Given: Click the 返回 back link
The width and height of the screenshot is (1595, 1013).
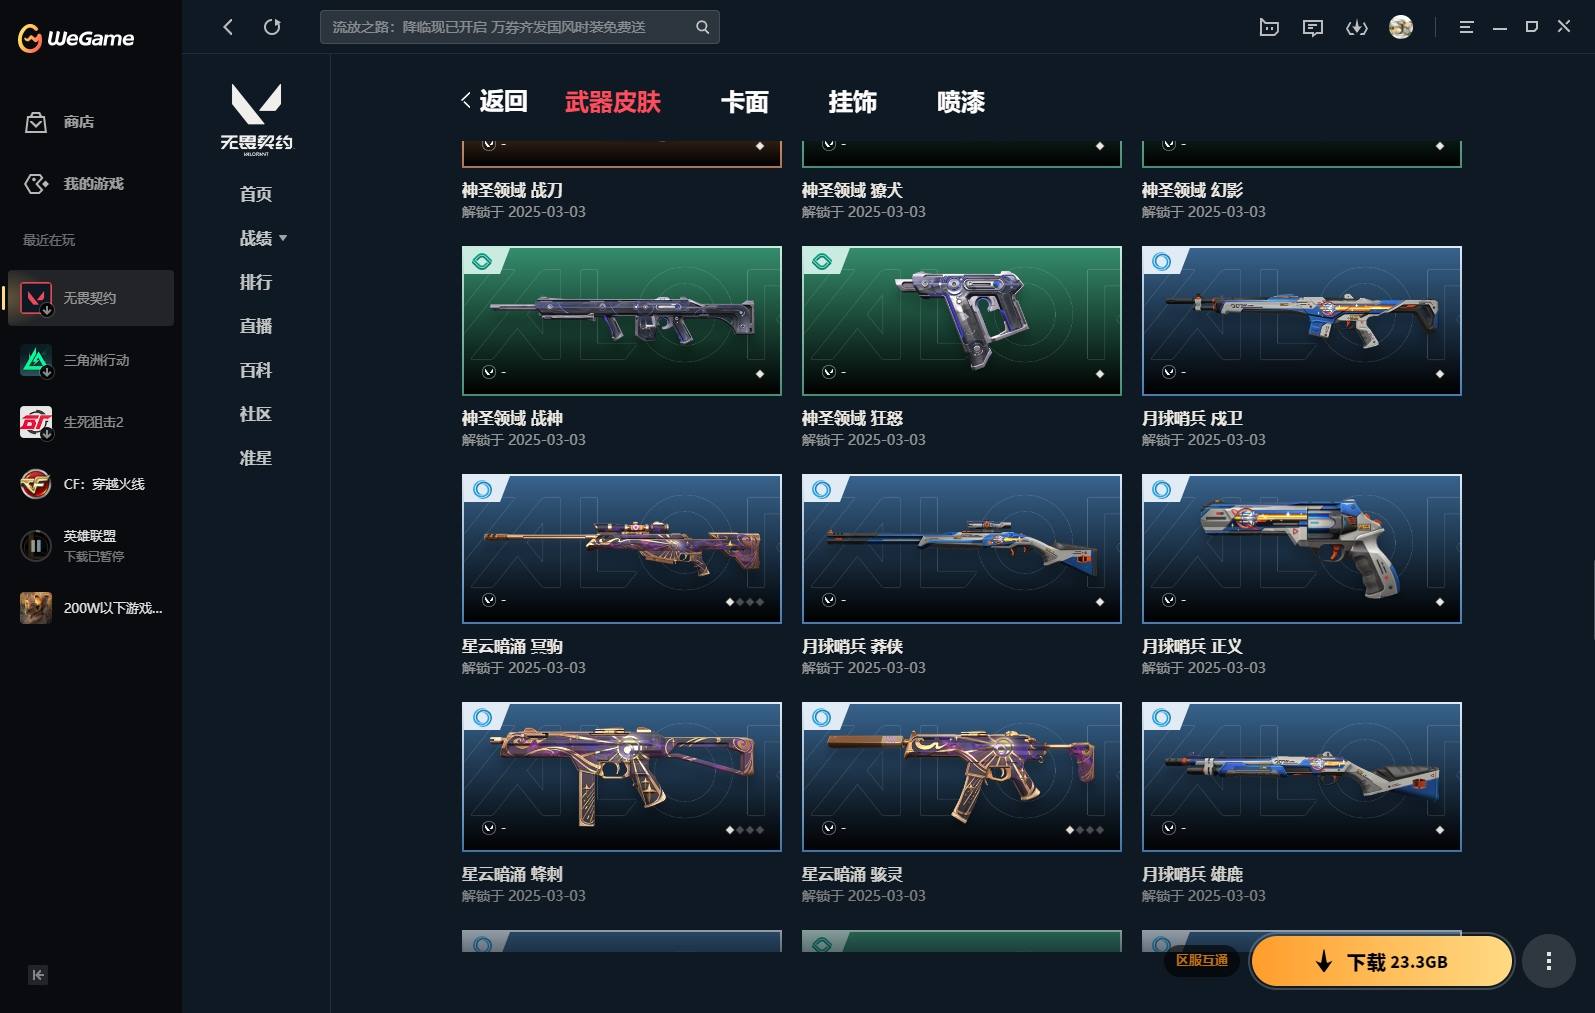Looking at the screenshot, I should tap(494, 101).
